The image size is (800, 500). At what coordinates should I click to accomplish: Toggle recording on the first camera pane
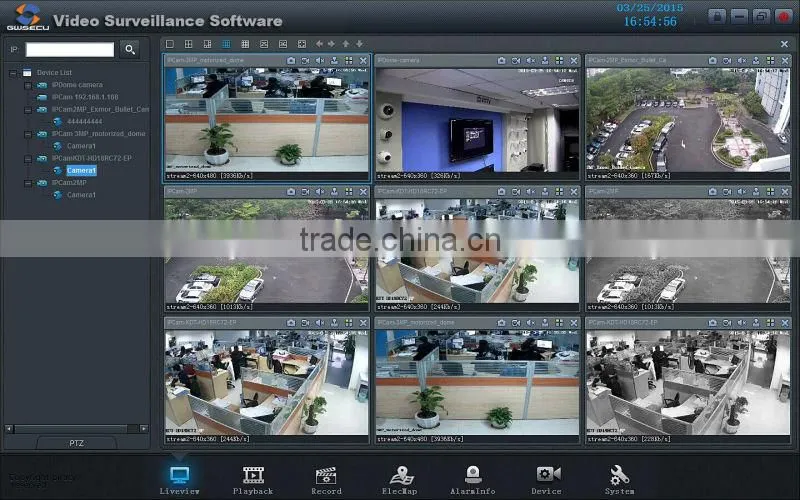pos(305,60)
